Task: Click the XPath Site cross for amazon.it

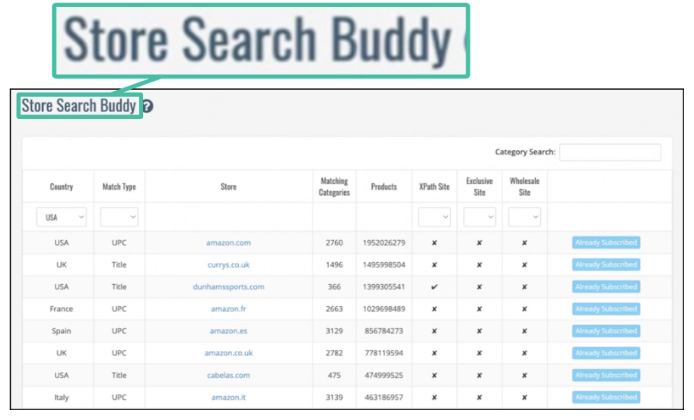Action: tap(434, 397)
